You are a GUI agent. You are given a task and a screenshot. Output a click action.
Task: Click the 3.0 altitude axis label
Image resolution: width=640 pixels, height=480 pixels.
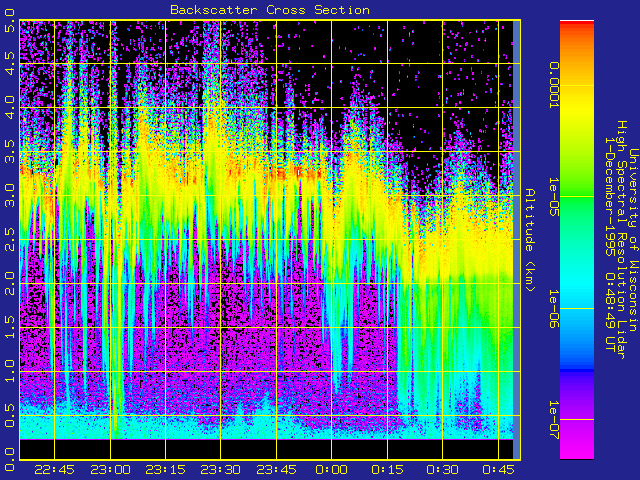click(x=9, y=196)
